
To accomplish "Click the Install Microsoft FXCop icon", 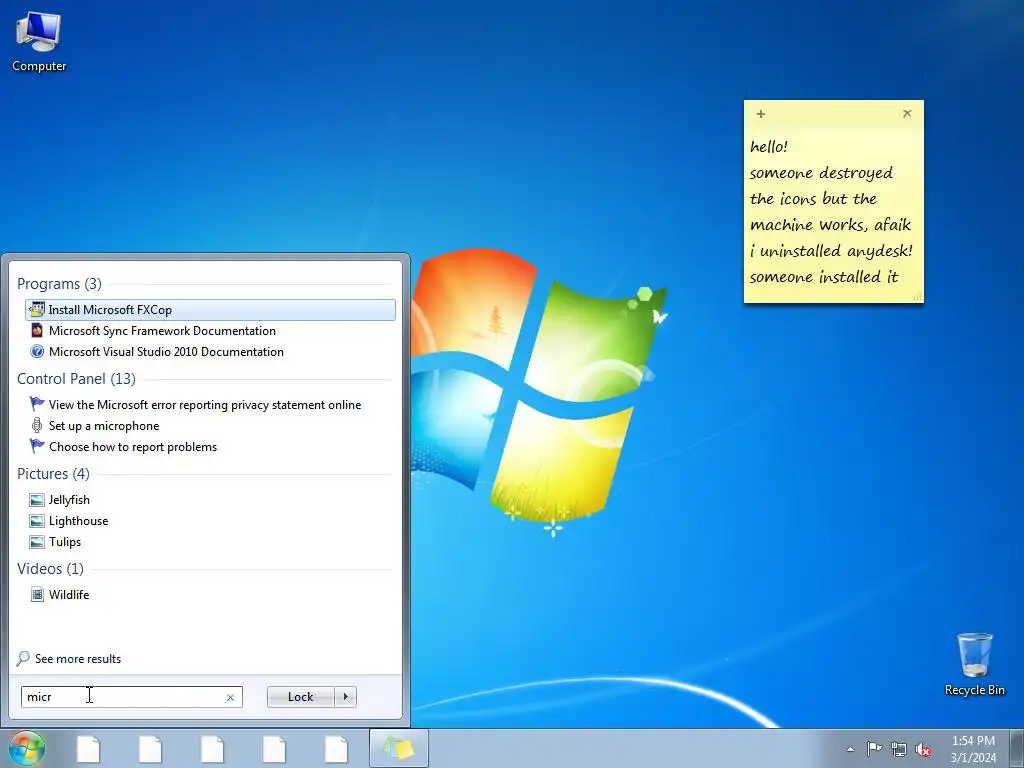I will pyautogui.click(x=37, y=310).
